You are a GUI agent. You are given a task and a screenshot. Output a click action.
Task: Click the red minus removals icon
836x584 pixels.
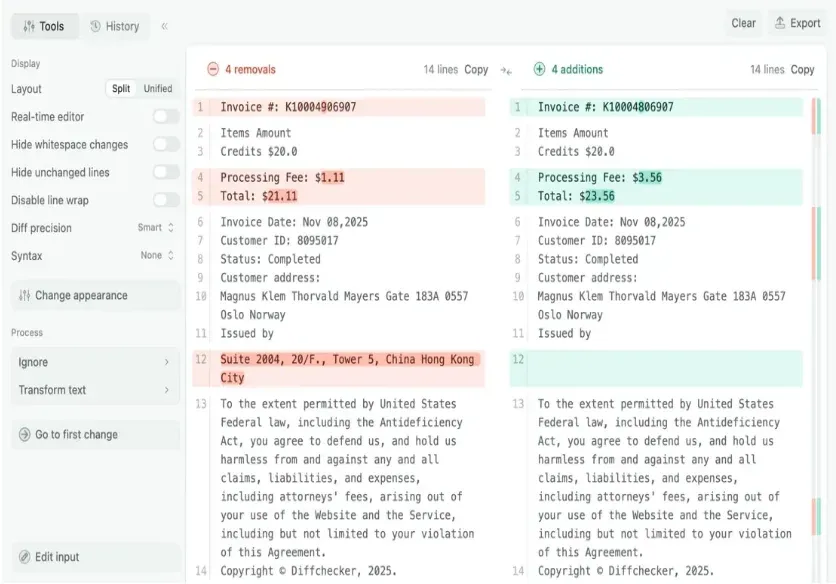pos(213,69)
